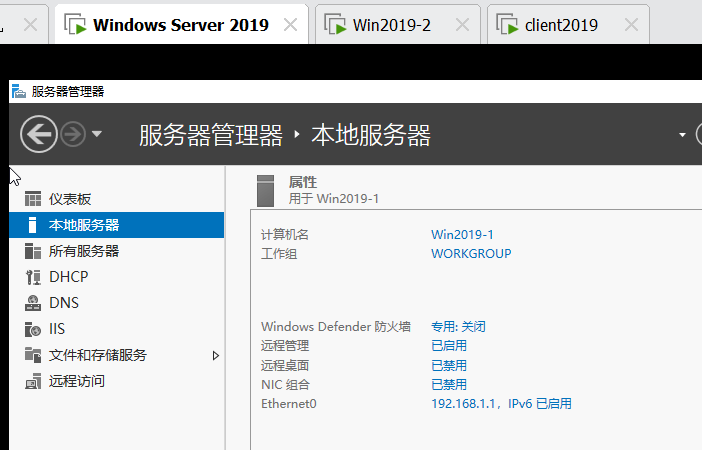Click the WORKGROUP link
The width and height of the screenshot is (702, 450).
pos(471,253)
